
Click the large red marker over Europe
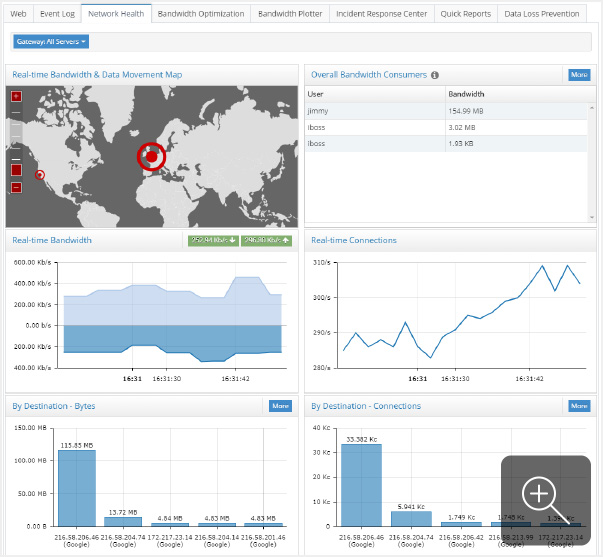pos(152,157)
